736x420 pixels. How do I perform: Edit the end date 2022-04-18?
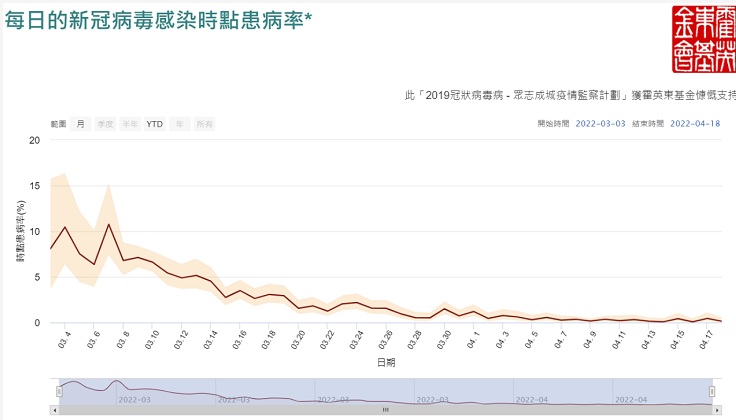pos(695,124)
